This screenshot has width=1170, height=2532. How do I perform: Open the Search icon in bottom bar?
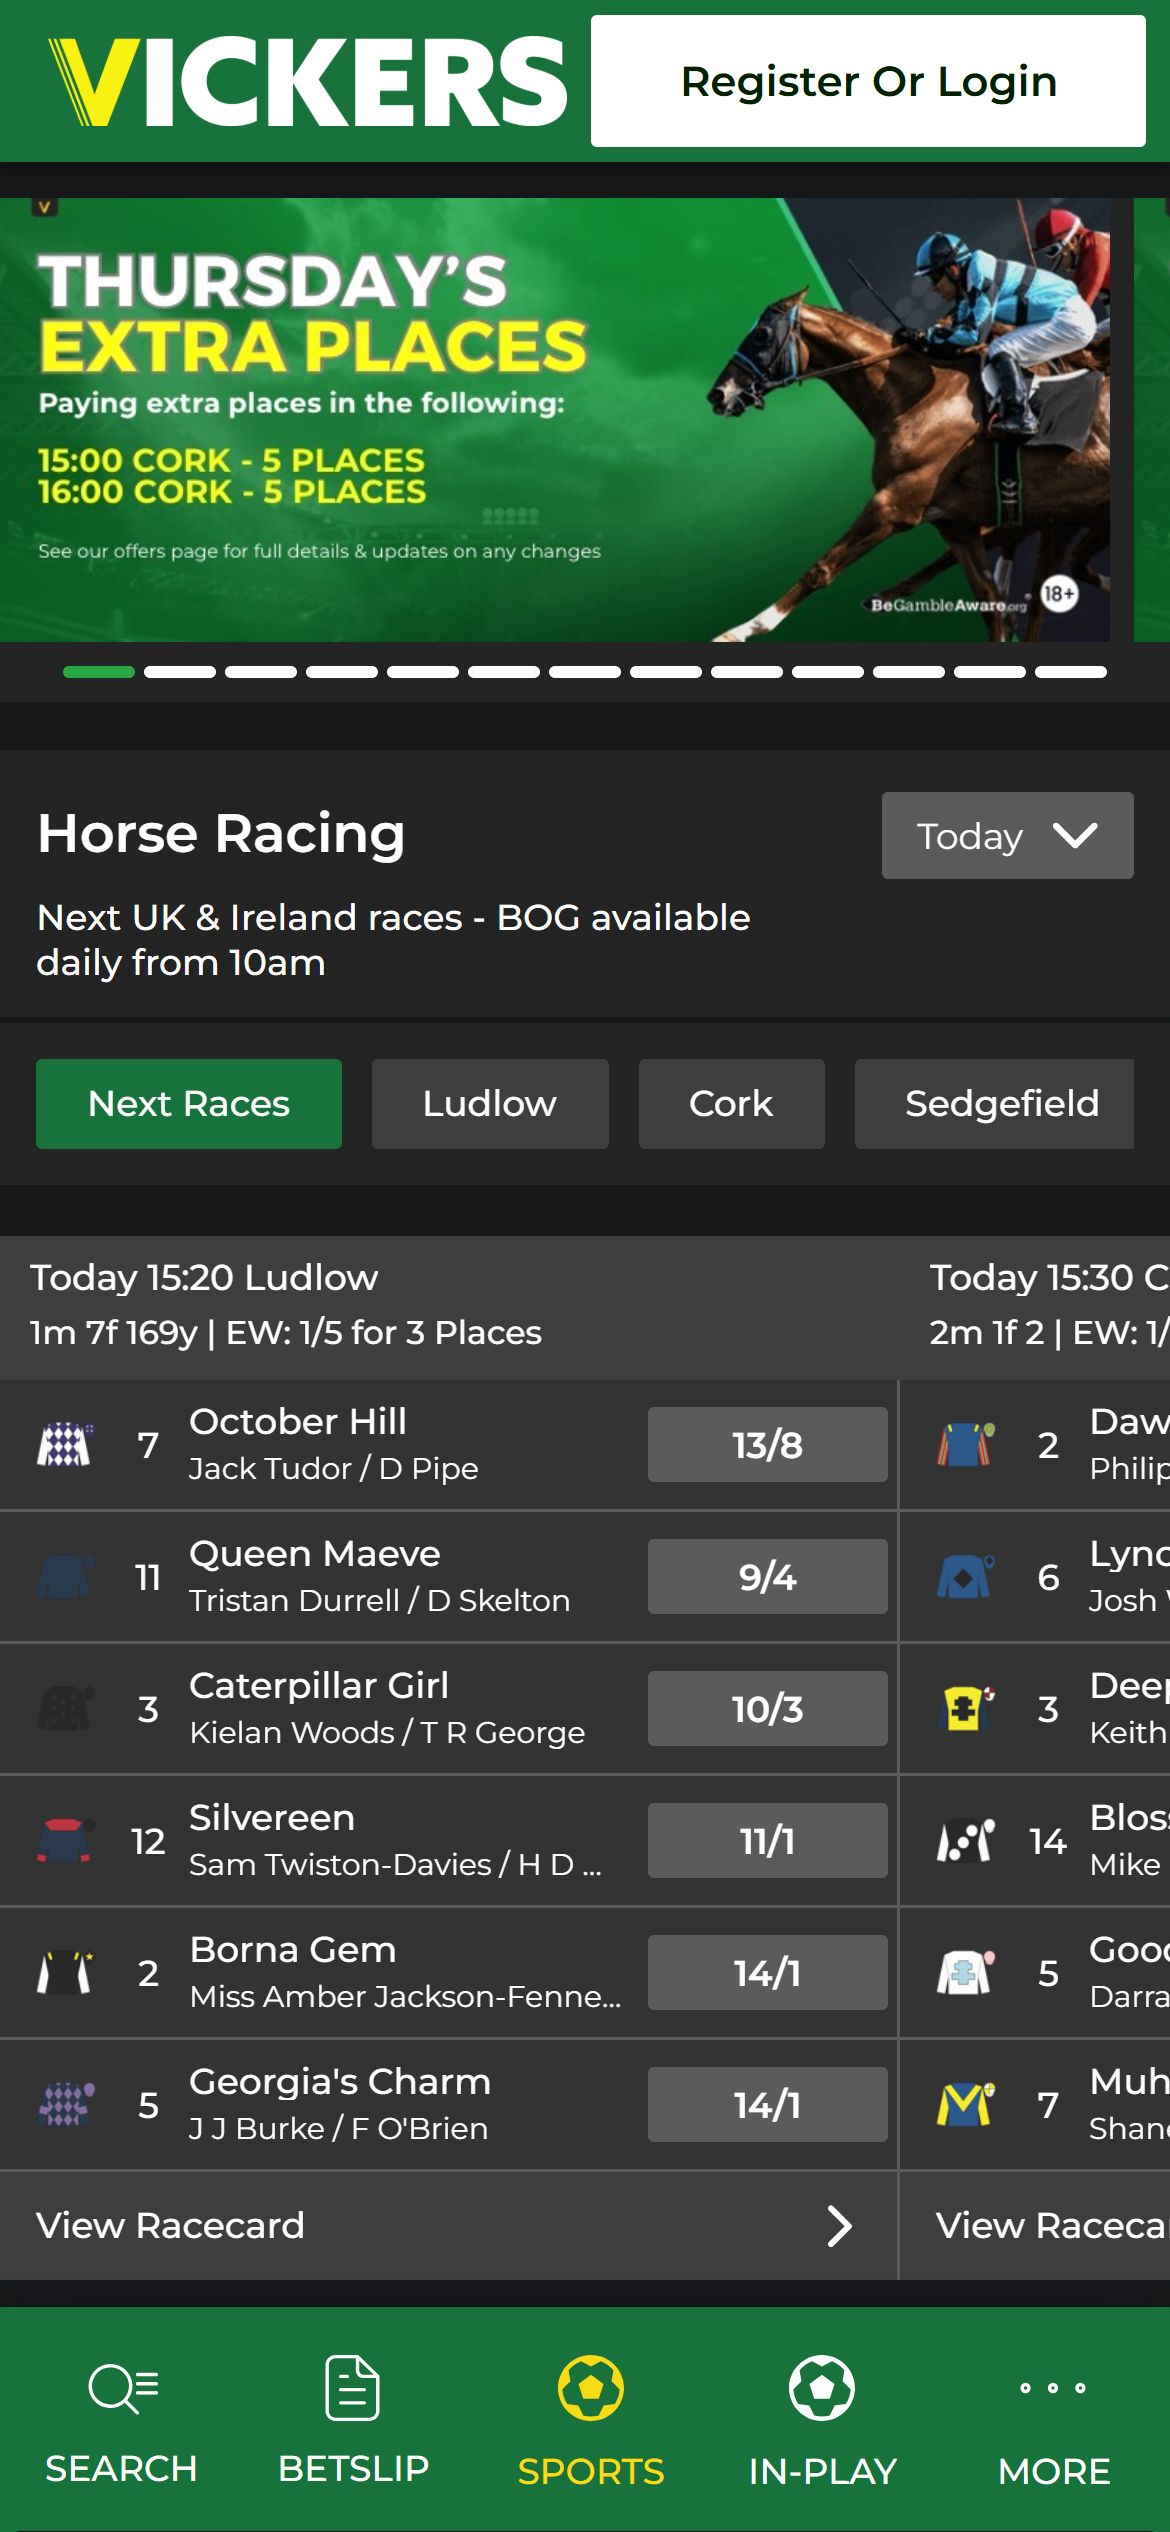[122, 2388]
